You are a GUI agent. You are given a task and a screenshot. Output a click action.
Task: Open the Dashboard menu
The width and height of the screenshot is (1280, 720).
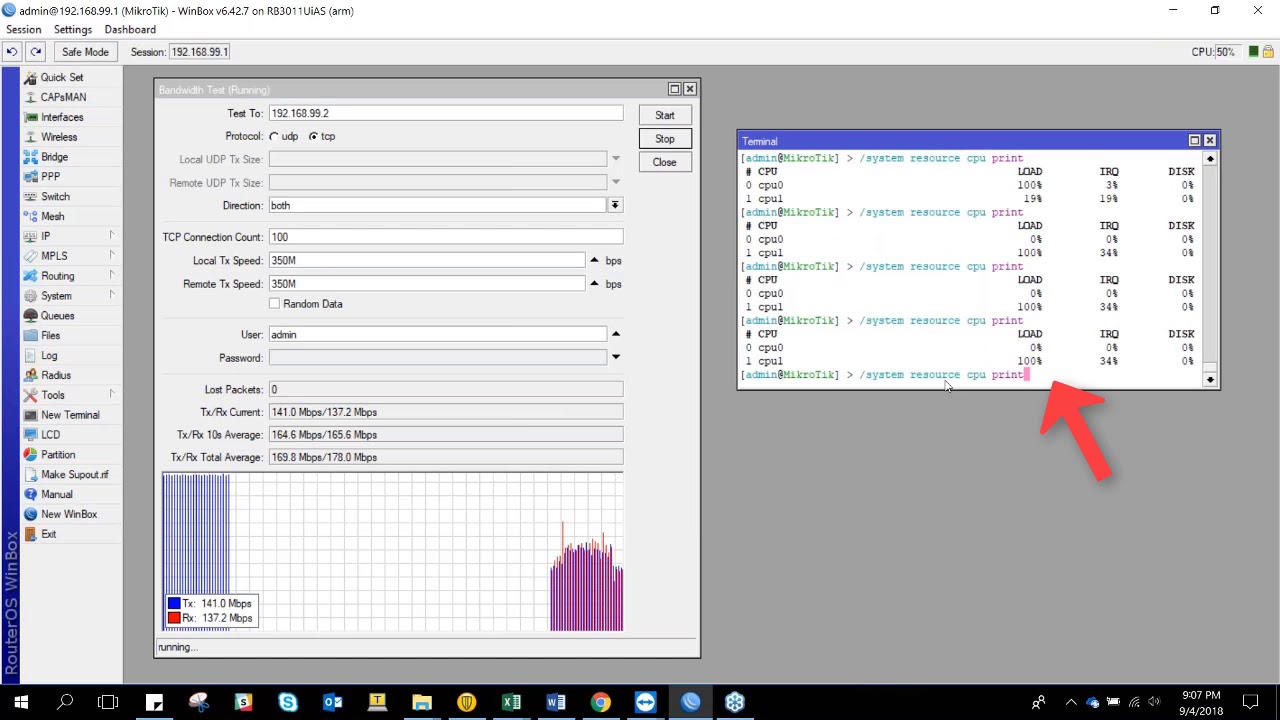(130, 30)
